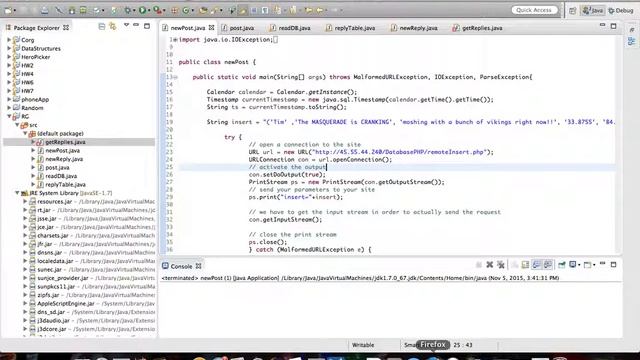Image resolution: width=640 pixels, height=360 pixels.
Task: Collapse all in Package Explorer
Action: [102, 27]
